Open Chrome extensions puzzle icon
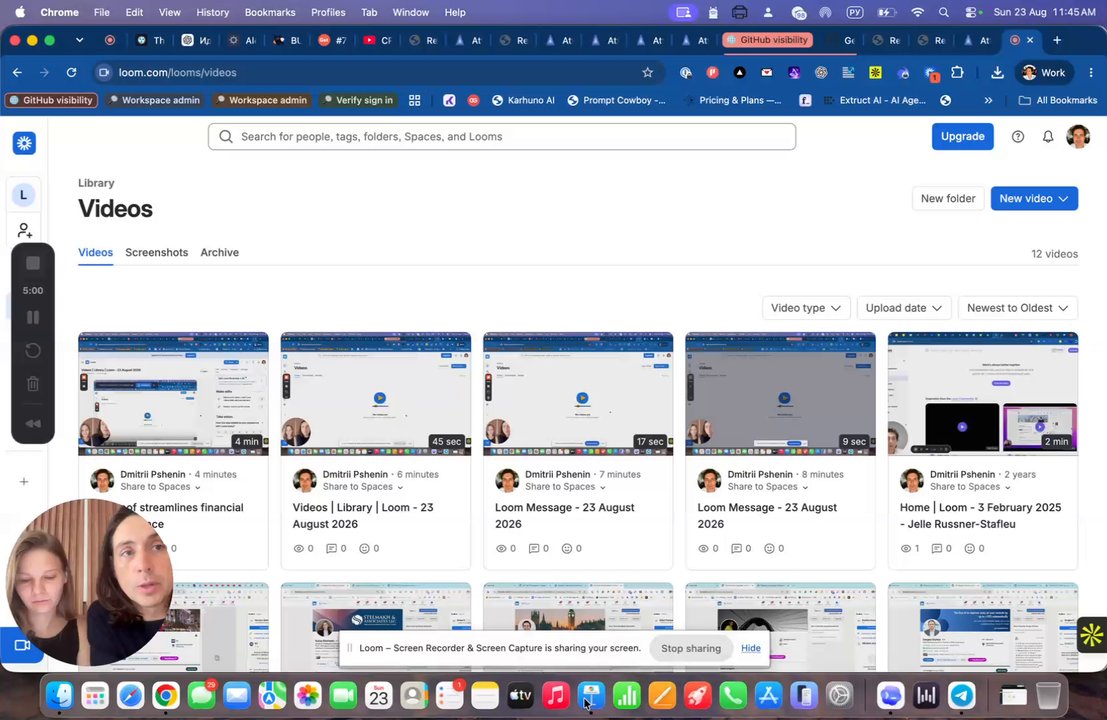 coord(957,72)
